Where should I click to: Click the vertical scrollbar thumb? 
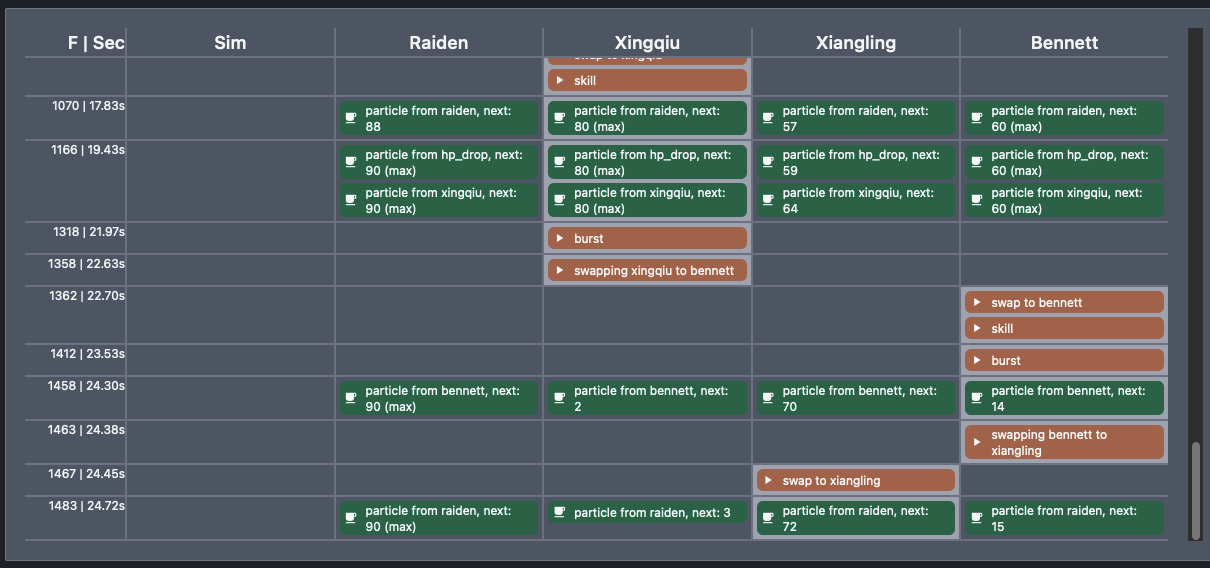[1194, 488]
